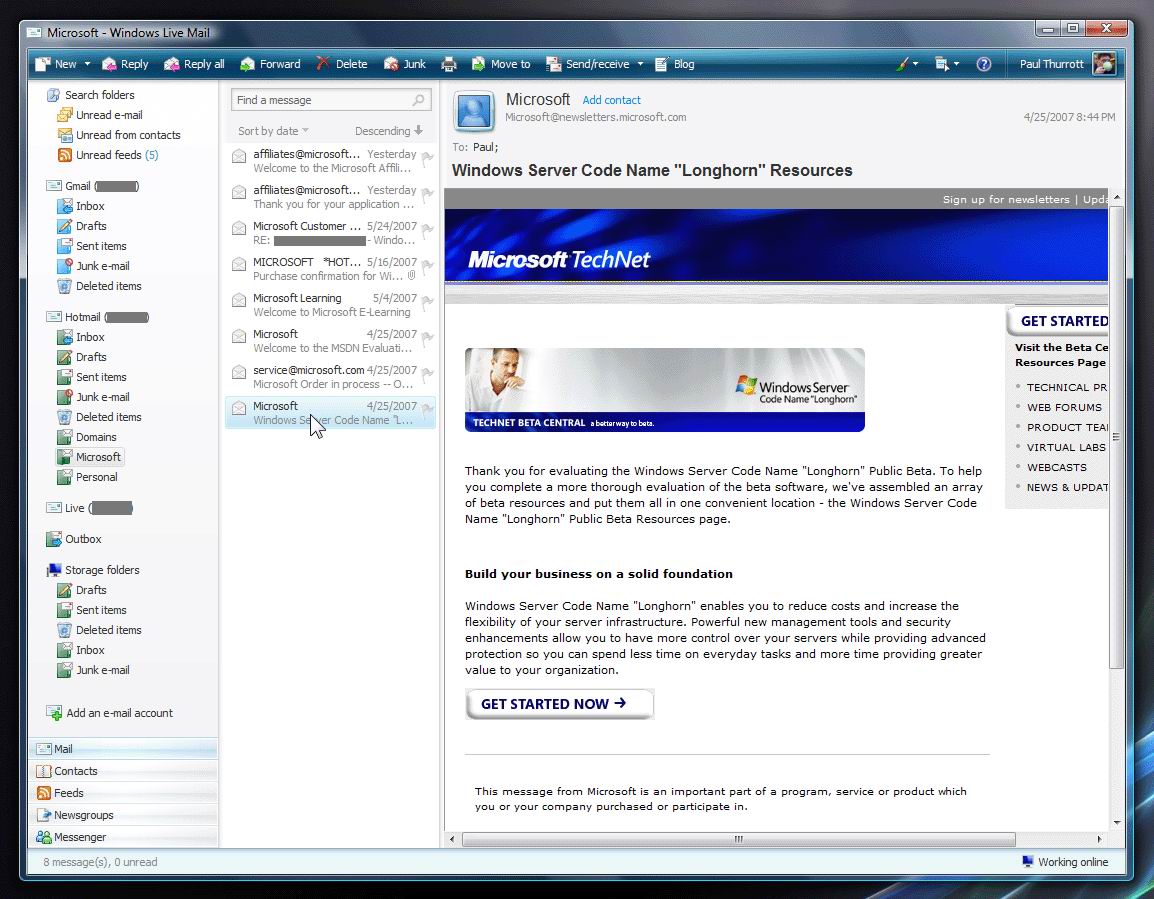The image size is (1154, 899).
Task: Collapse the Gmail account node
Action: pyautogui.click(x=54, y=186)
